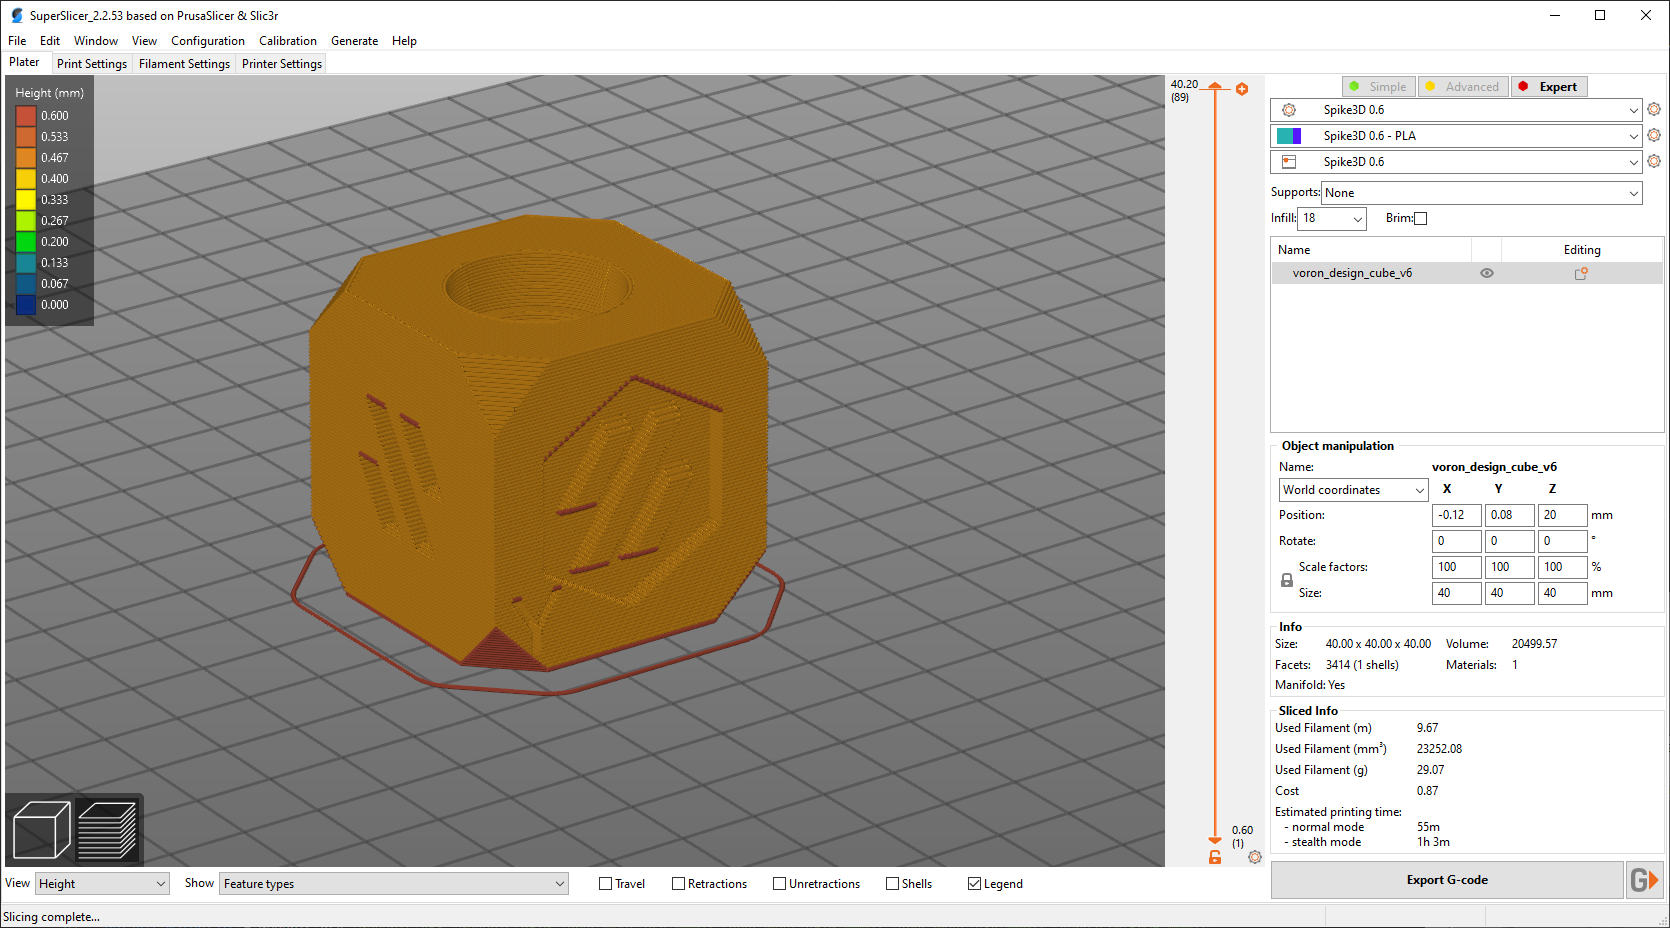Open the File menu
Image resolution: width=1670 pixels, height=928 pixels.
17,41
